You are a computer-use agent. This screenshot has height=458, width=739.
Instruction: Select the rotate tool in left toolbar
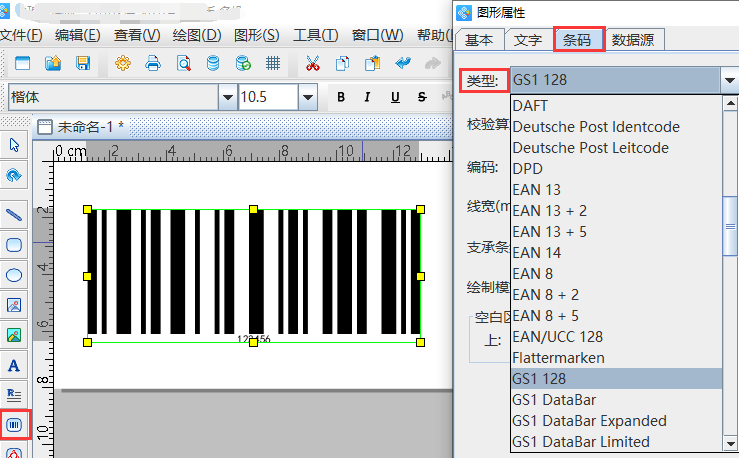[14, 175]
